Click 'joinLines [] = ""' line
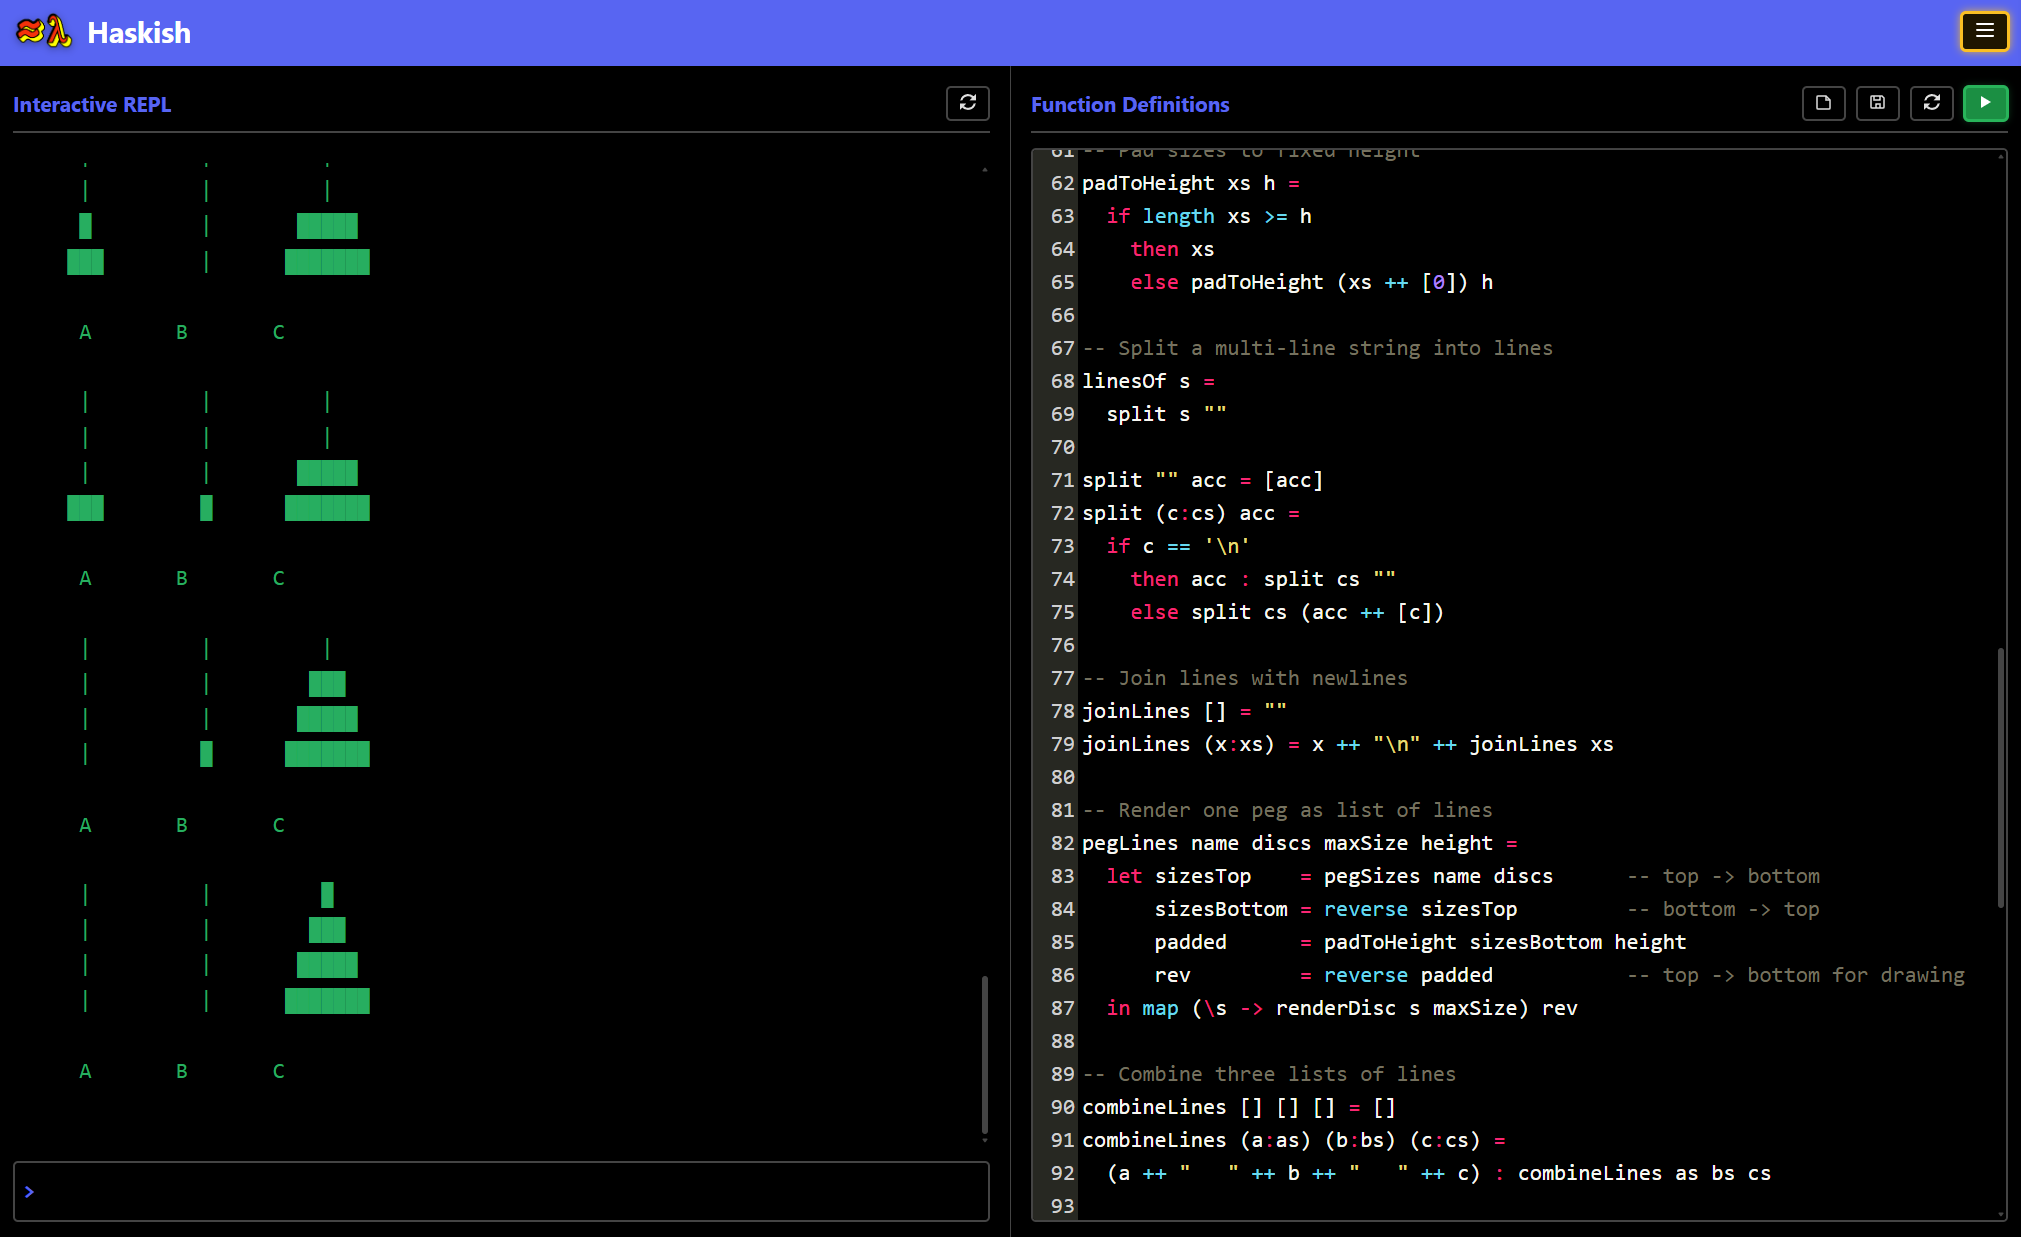The width and height of the screenshot is (2021, 1237). point(1184,711)
